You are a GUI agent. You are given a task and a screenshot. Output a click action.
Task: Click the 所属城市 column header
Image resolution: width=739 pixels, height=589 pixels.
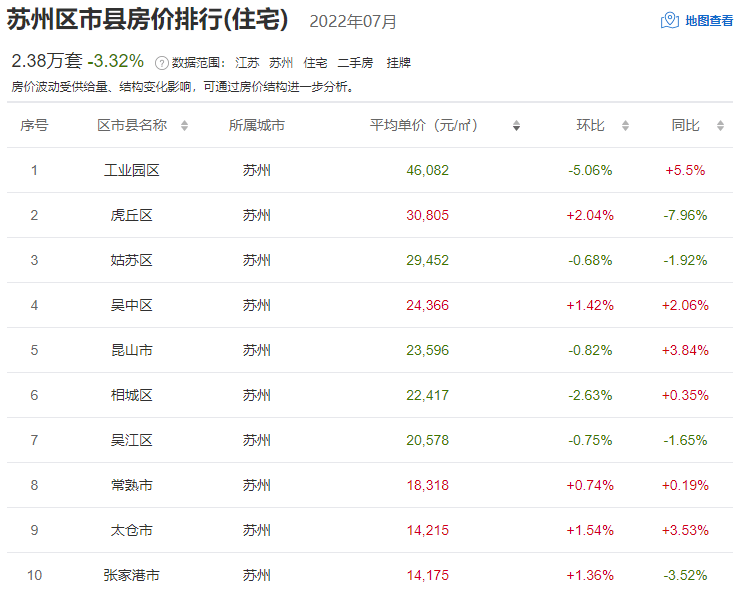point(257,125)
